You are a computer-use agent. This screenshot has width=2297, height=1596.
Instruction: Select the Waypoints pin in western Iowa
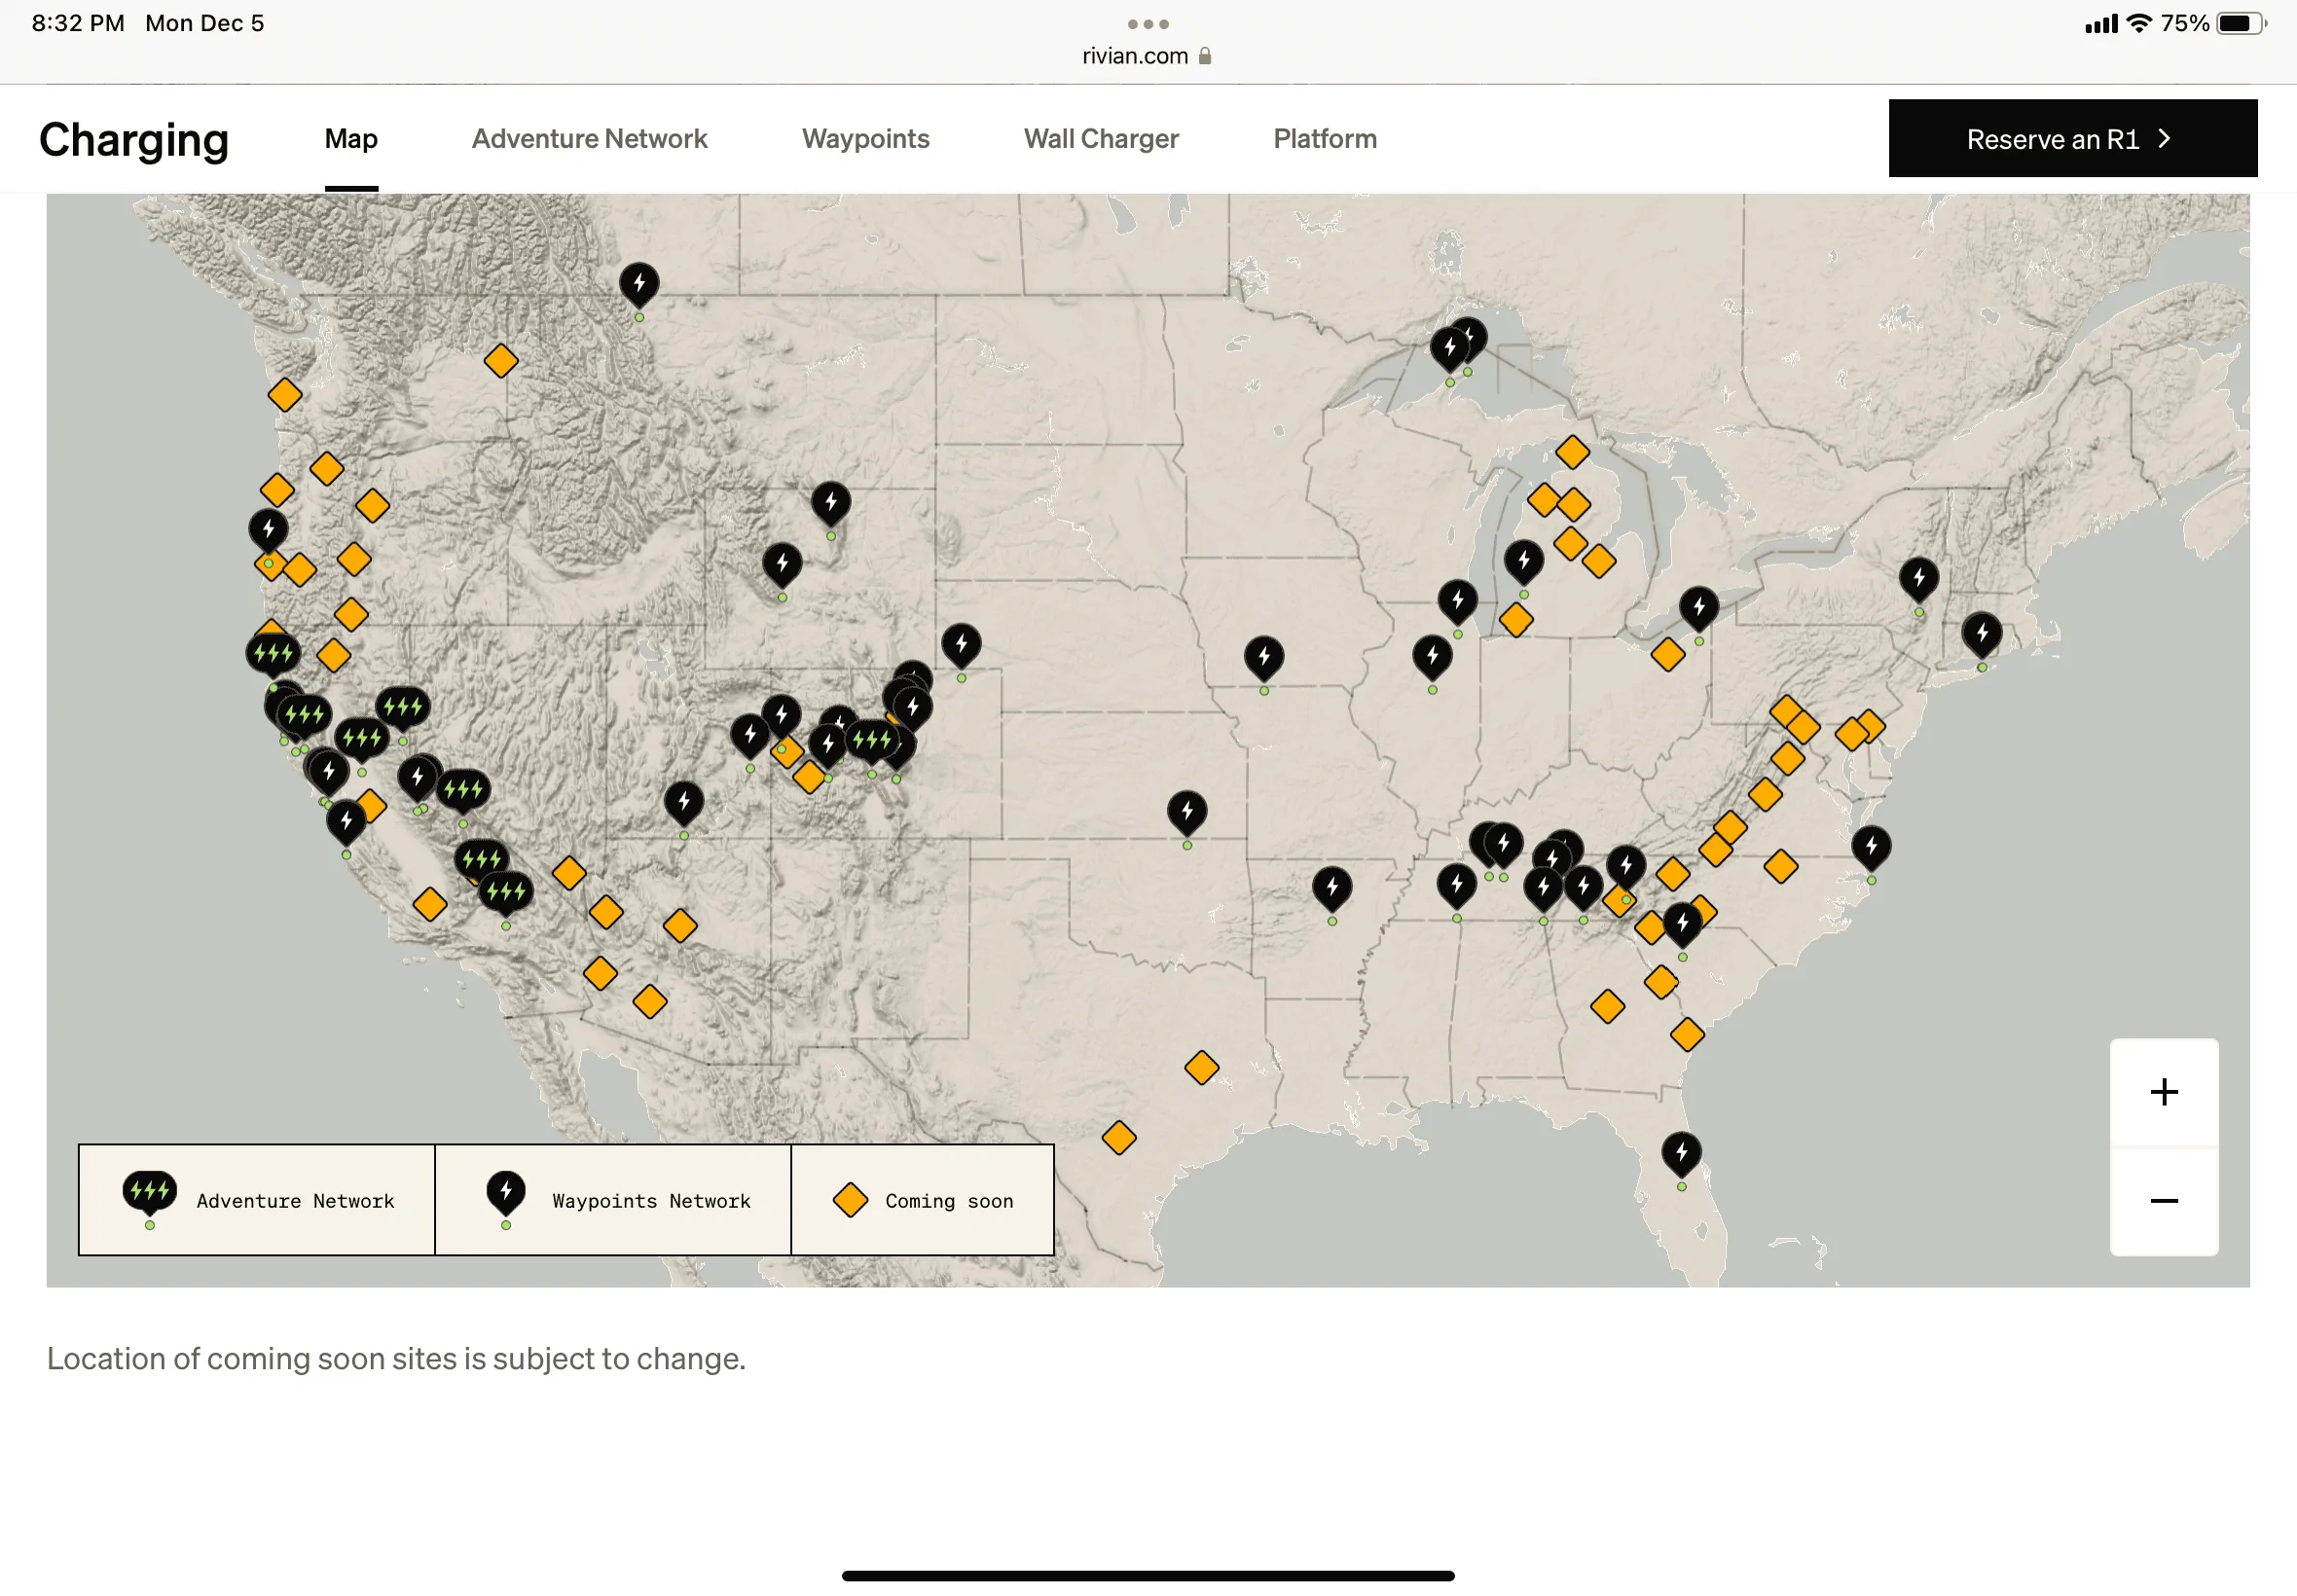pos(1264,658)
